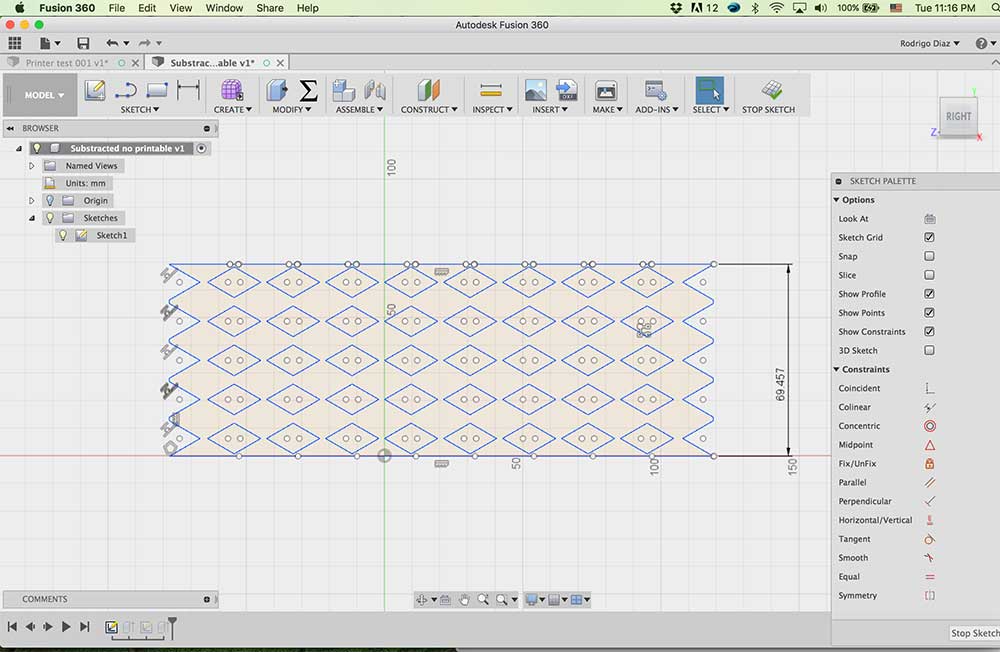Click the Stop Sketch toolbar icon
Viewport: 1000px width, 652px height.
772,90
